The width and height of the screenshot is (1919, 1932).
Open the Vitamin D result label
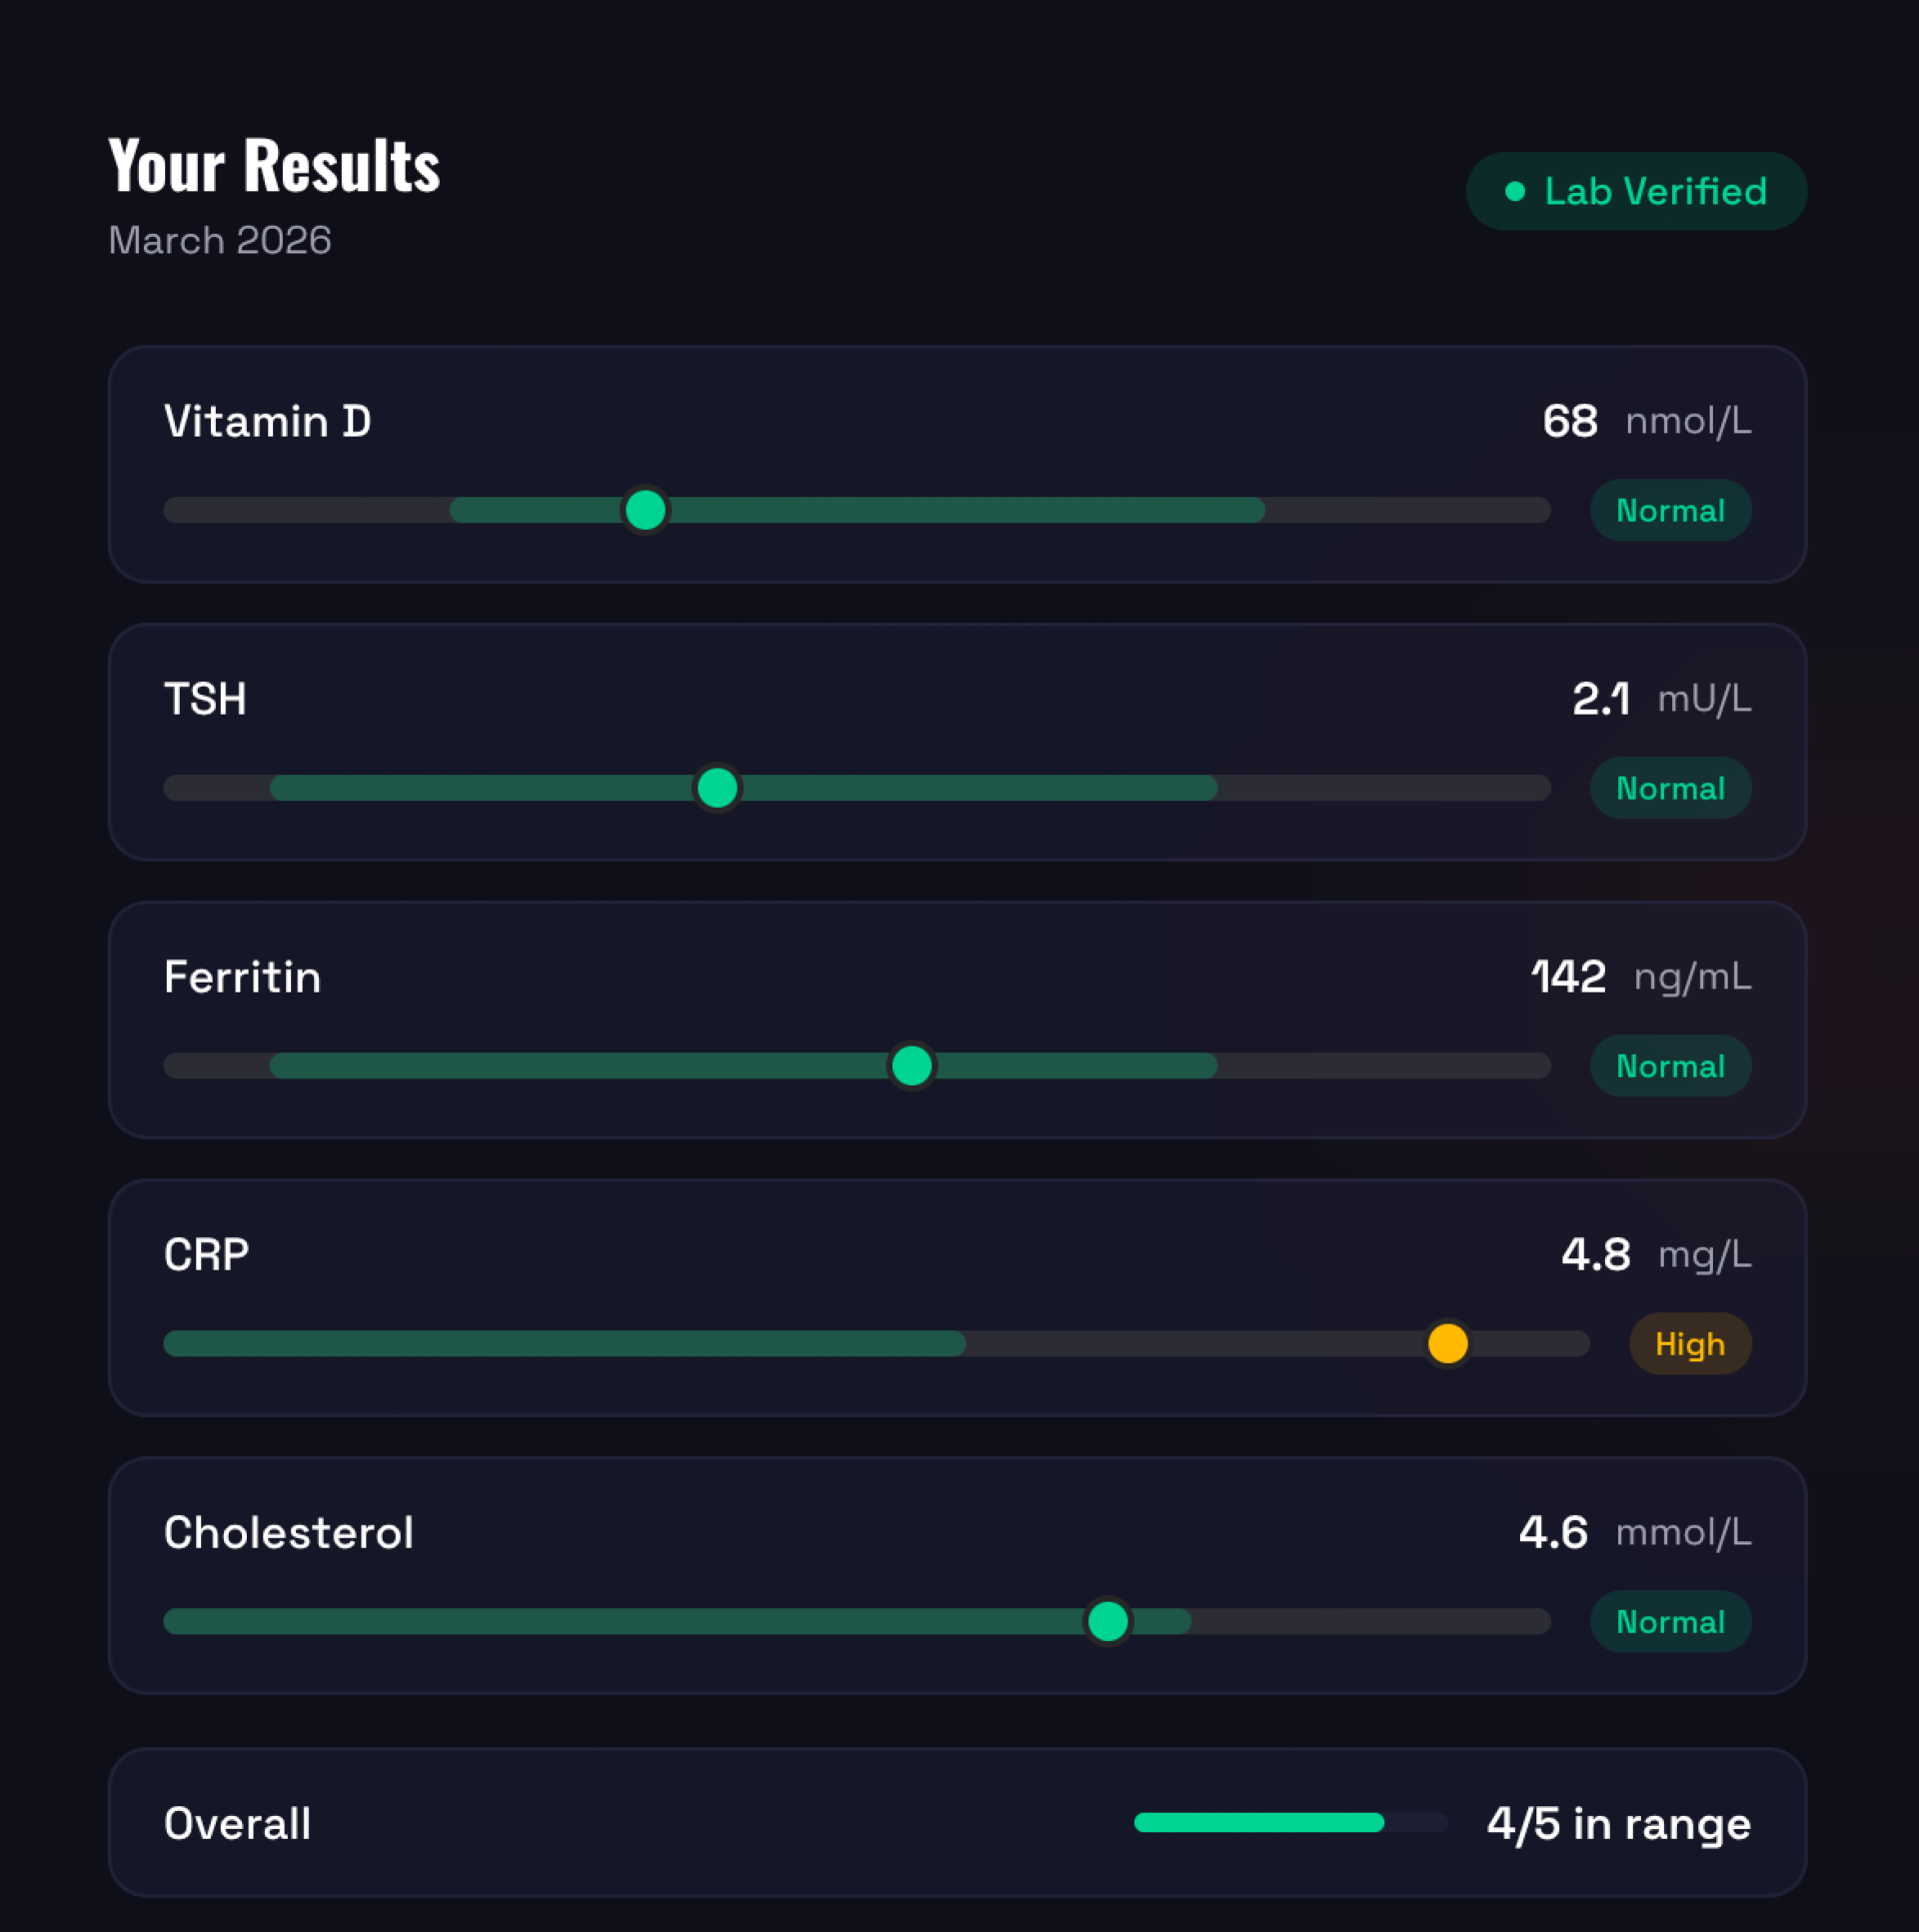coord(267,421)
